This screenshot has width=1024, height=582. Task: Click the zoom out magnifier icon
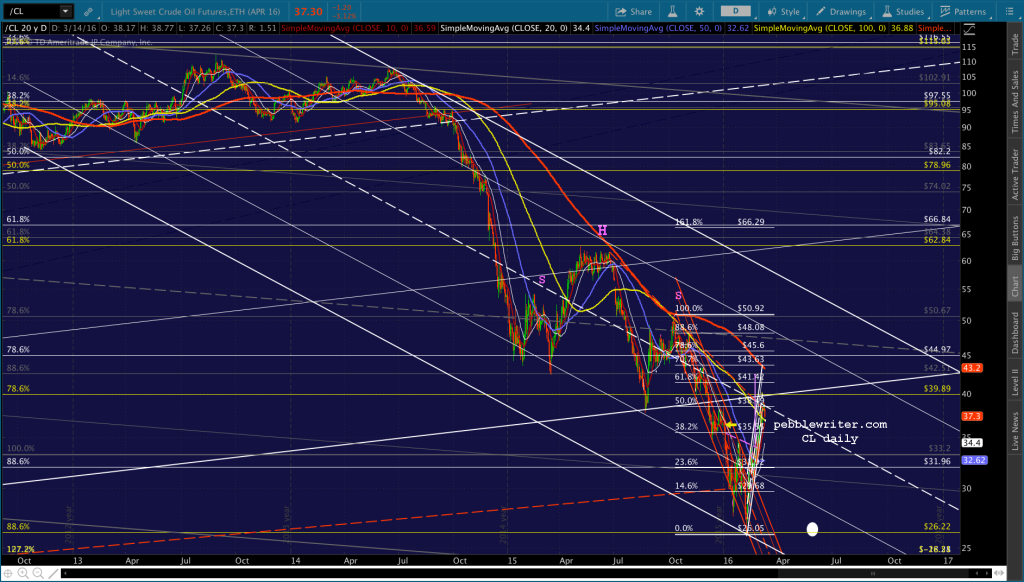(x=39, y=574)
